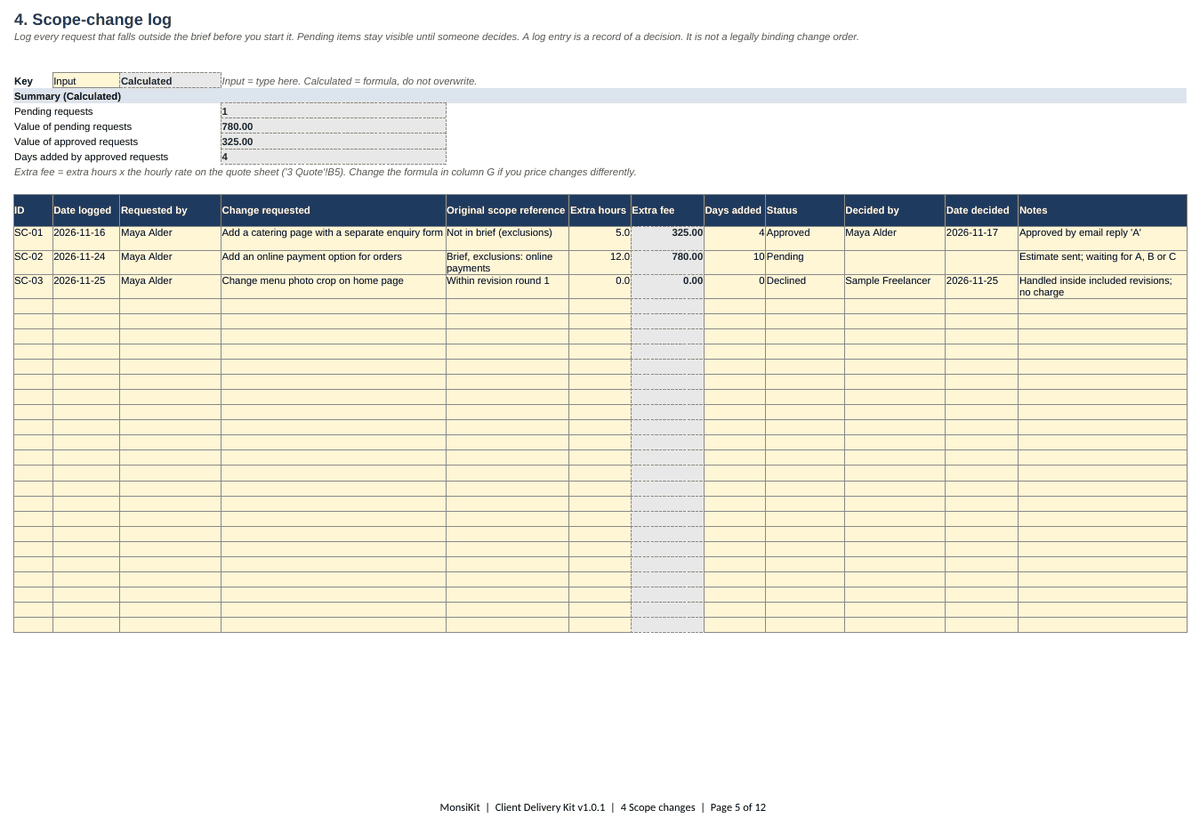This screenshot has width=1200, height=826.
Task: Click the 'Change requested' column header
Action: [333, 210]
